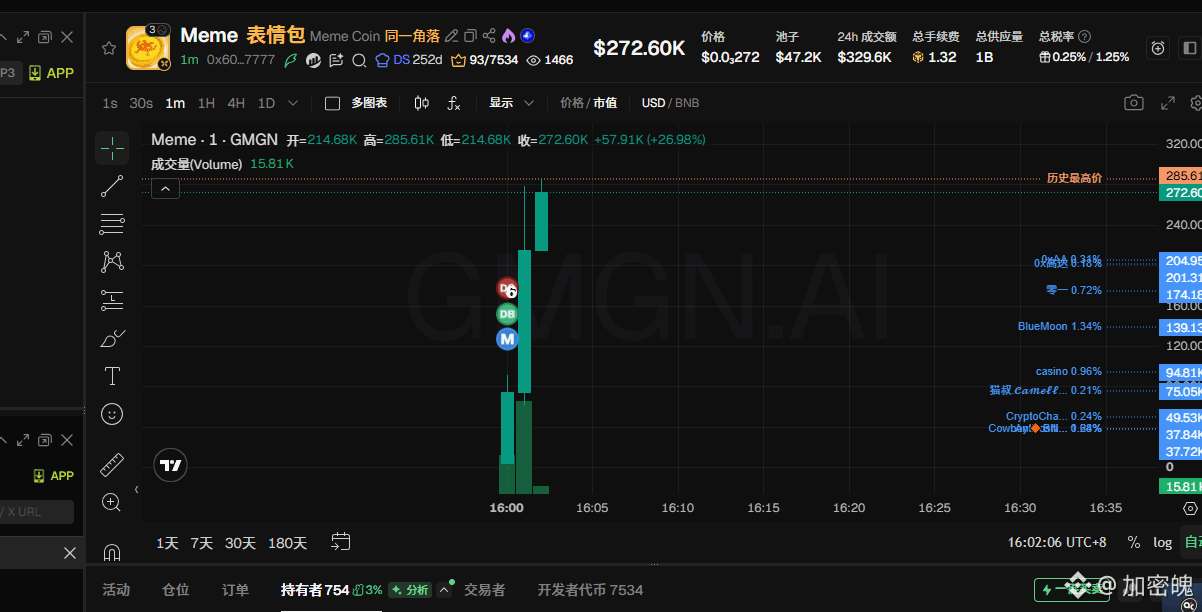Select the 1m timeframe
The height and width of the screenshot is (612, 1202).
tap(175, 103)
